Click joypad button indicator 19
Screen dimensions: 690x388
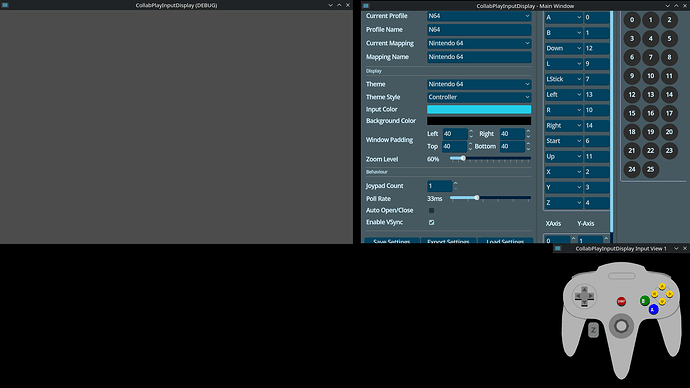[x=650, y=132]
